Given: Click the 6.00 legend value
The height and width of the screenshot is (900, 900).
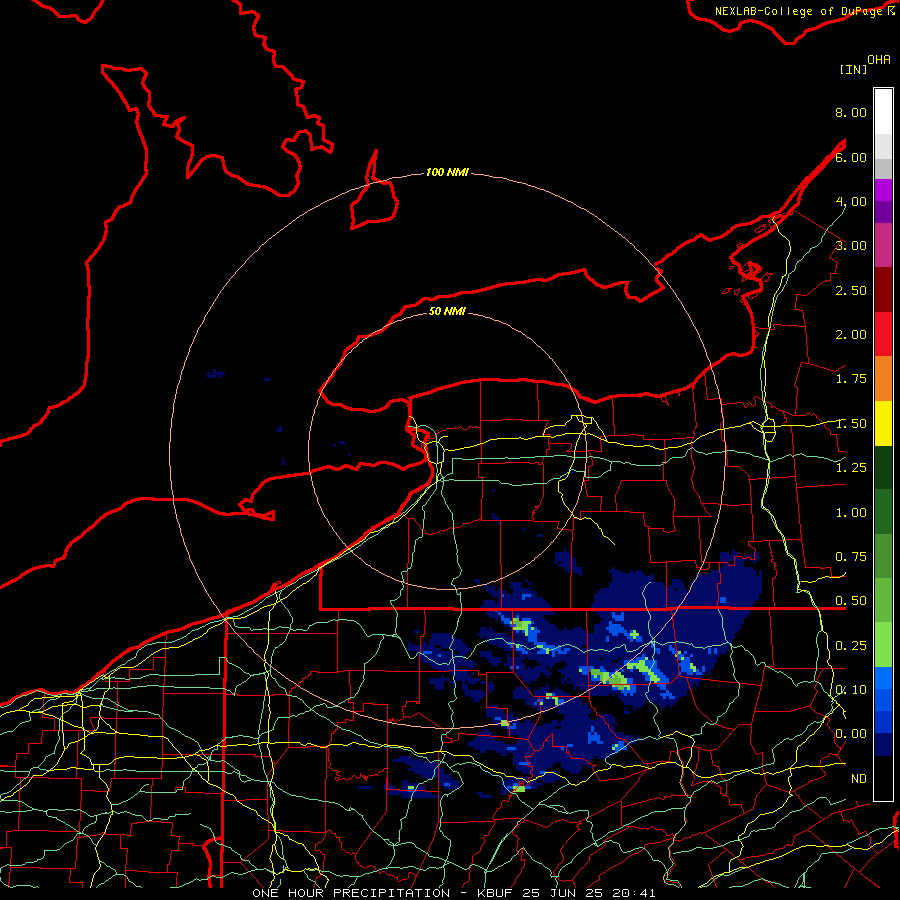Looking at the screenshot, I should click(851, 157).
